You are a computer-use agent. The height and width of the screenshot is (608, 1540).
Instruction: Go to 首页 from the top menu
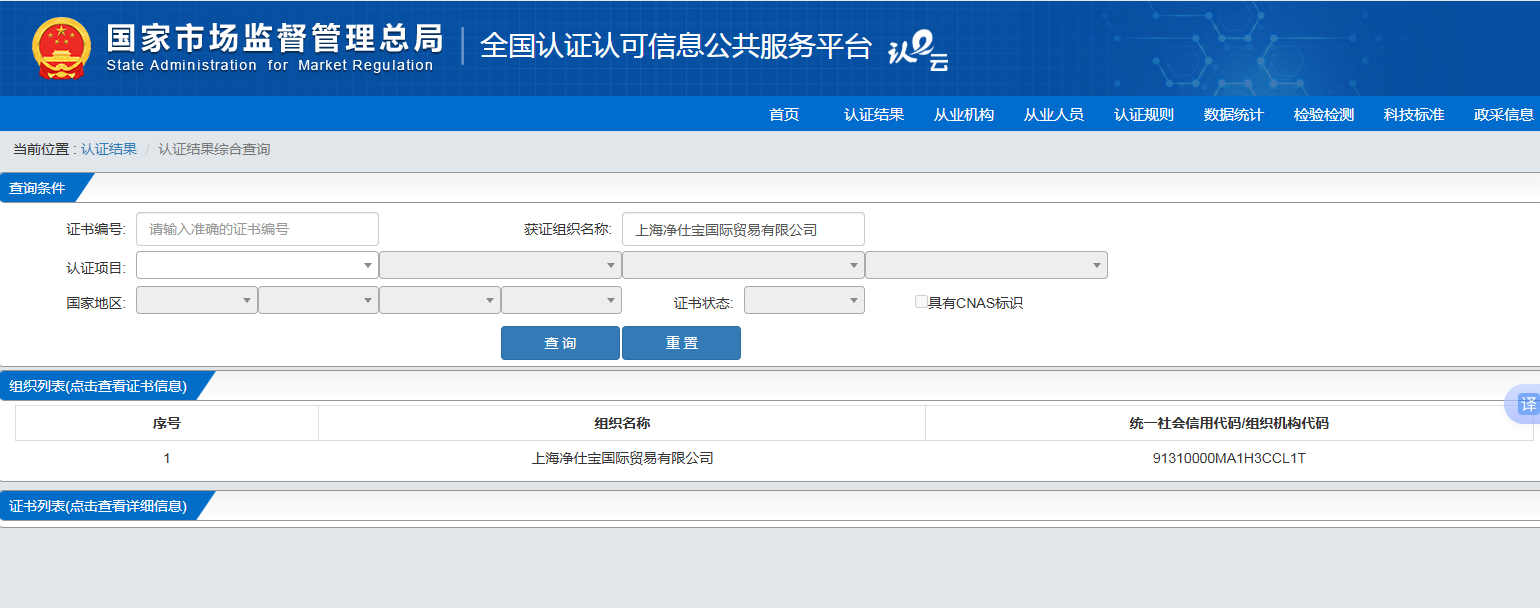pyautogui.click(x=784, y=114)
